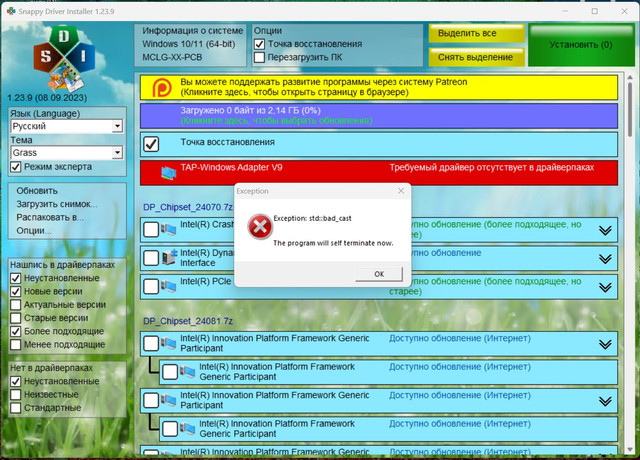Click the red TAP-Windows Adapter V9 row
This screenshot has width=640, height=460.
point(379,173)
